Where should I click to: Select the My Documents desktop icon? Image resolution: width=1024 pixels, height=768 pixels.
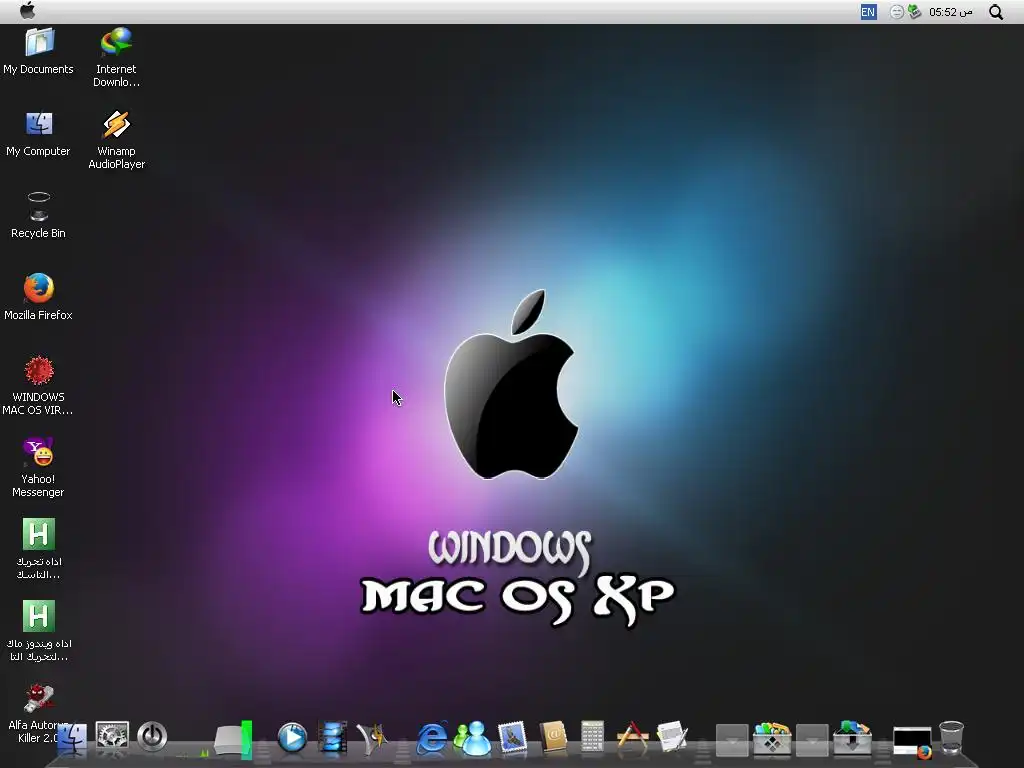click(x=39, y=52)
